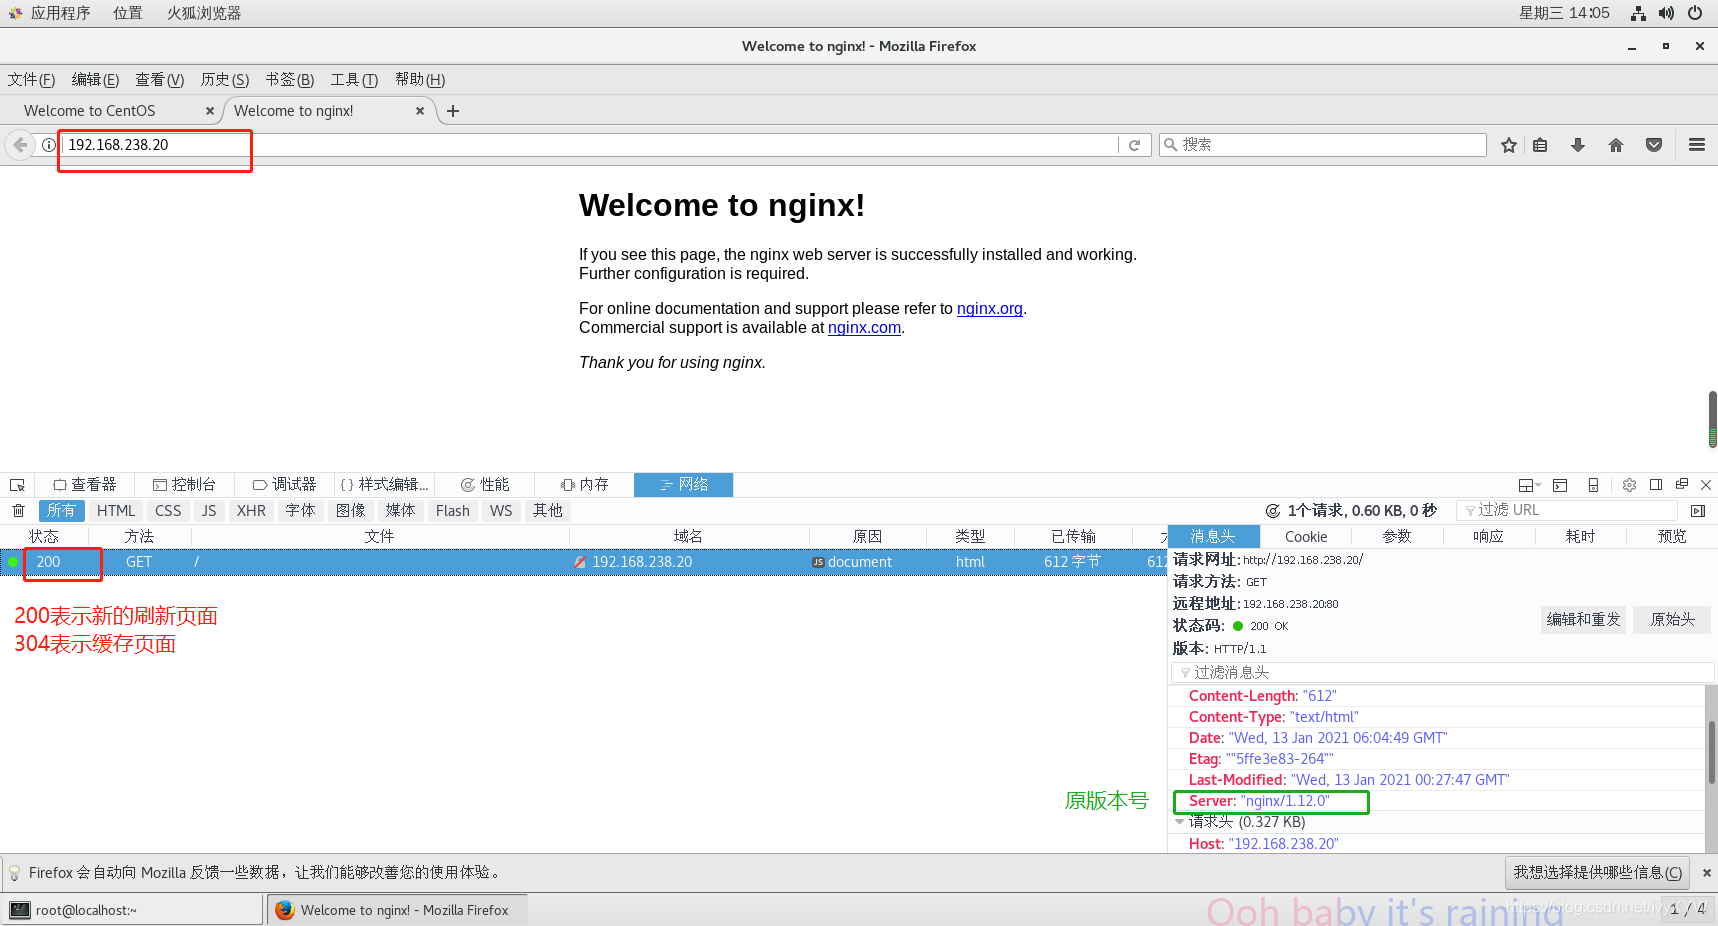Viewport: 1718px width, 926px height.
Task: Toggle the split console icon
Action: 1560,485
